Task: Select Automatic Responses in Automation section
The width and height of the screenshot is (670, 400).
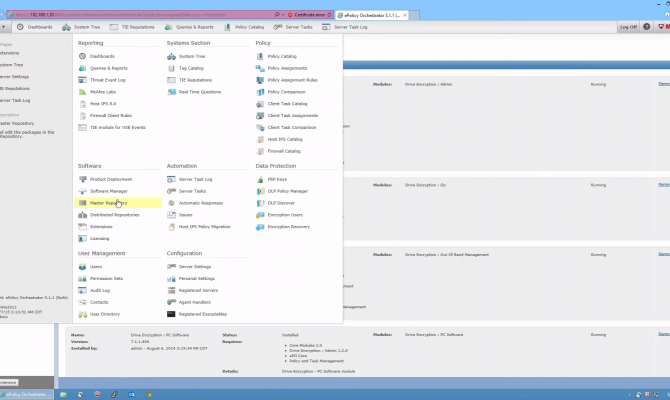Action: click(x=200, y=203)
